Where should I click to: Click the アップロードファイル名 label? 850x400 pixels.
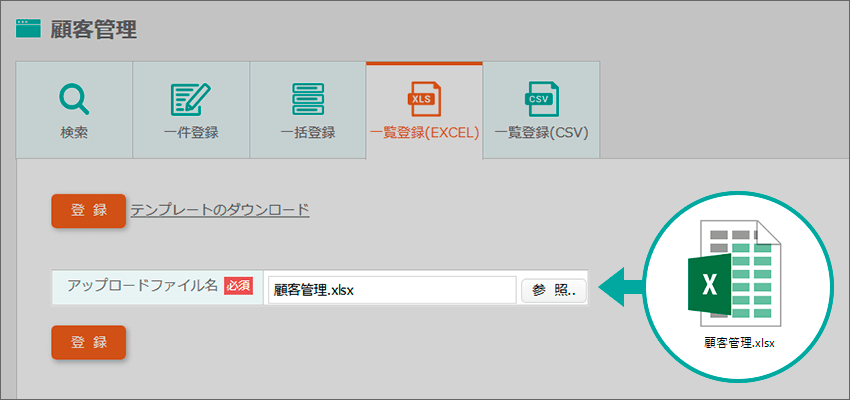coord(143,285)
